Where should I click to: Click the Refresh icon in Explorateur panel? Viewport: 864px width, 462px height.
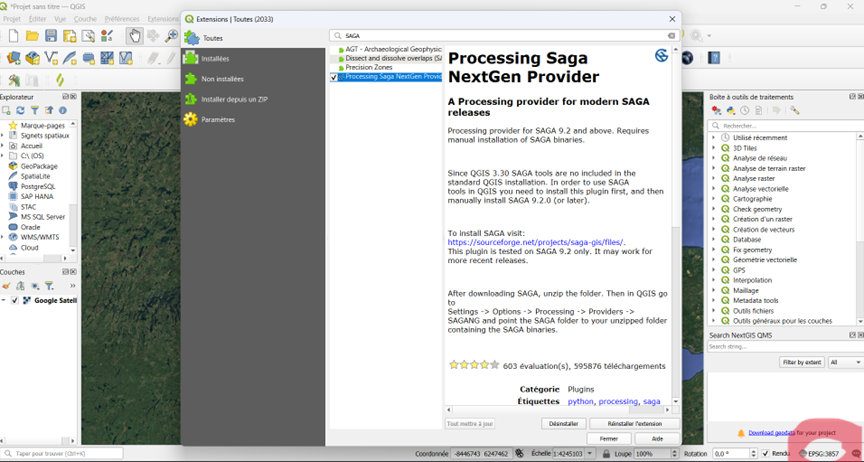20,110
